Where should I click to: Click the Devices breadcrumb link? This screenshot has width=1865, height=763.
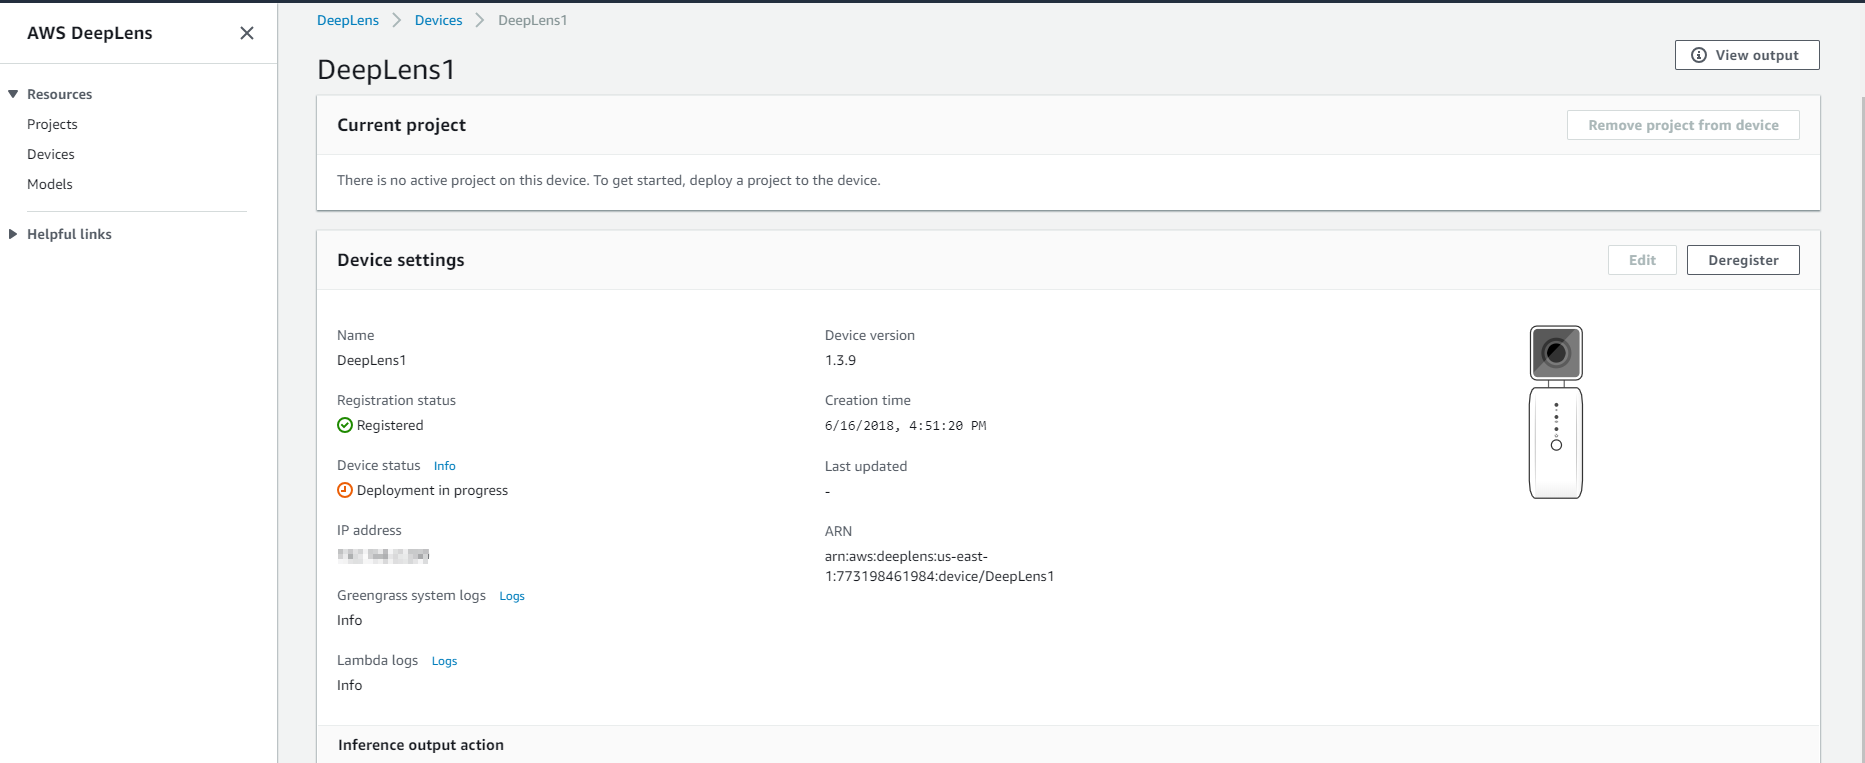click(438, 20)
